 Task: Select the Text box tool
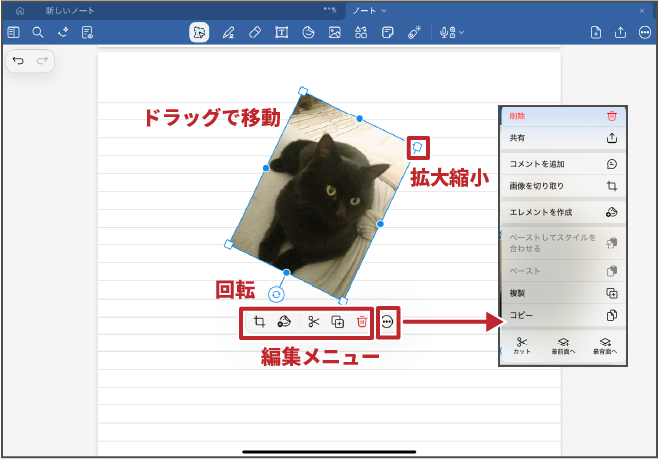coord(281,32)
